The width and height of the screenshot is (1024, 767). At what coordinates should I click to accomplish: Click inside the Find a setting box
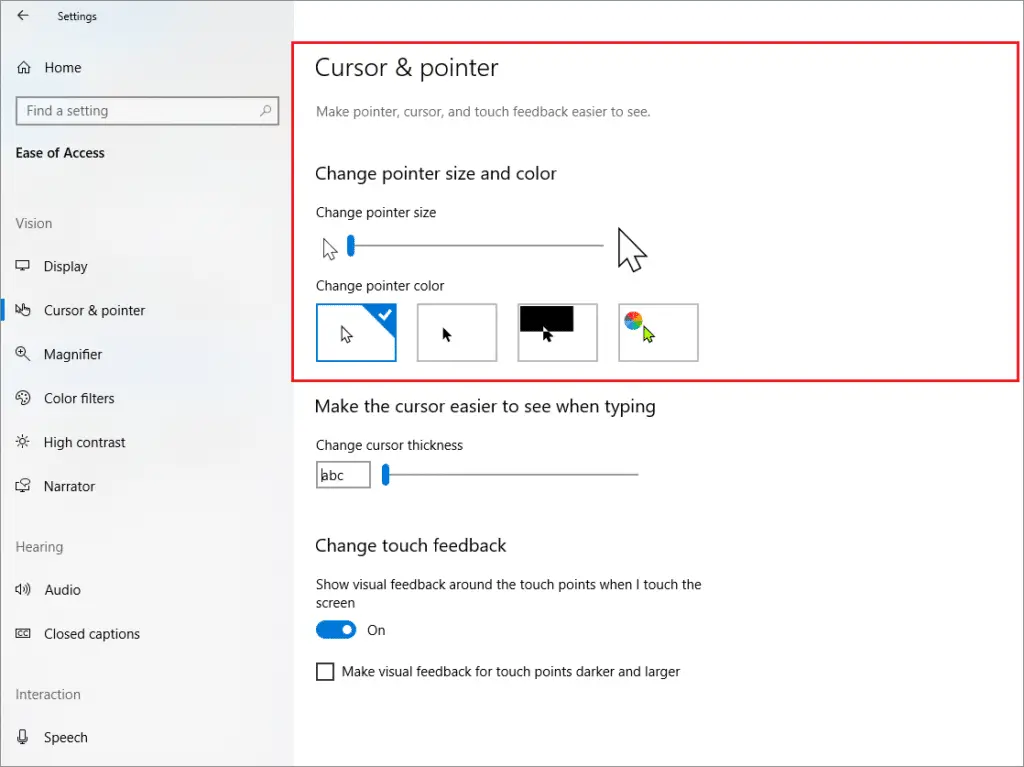click(x=147, y=110)
